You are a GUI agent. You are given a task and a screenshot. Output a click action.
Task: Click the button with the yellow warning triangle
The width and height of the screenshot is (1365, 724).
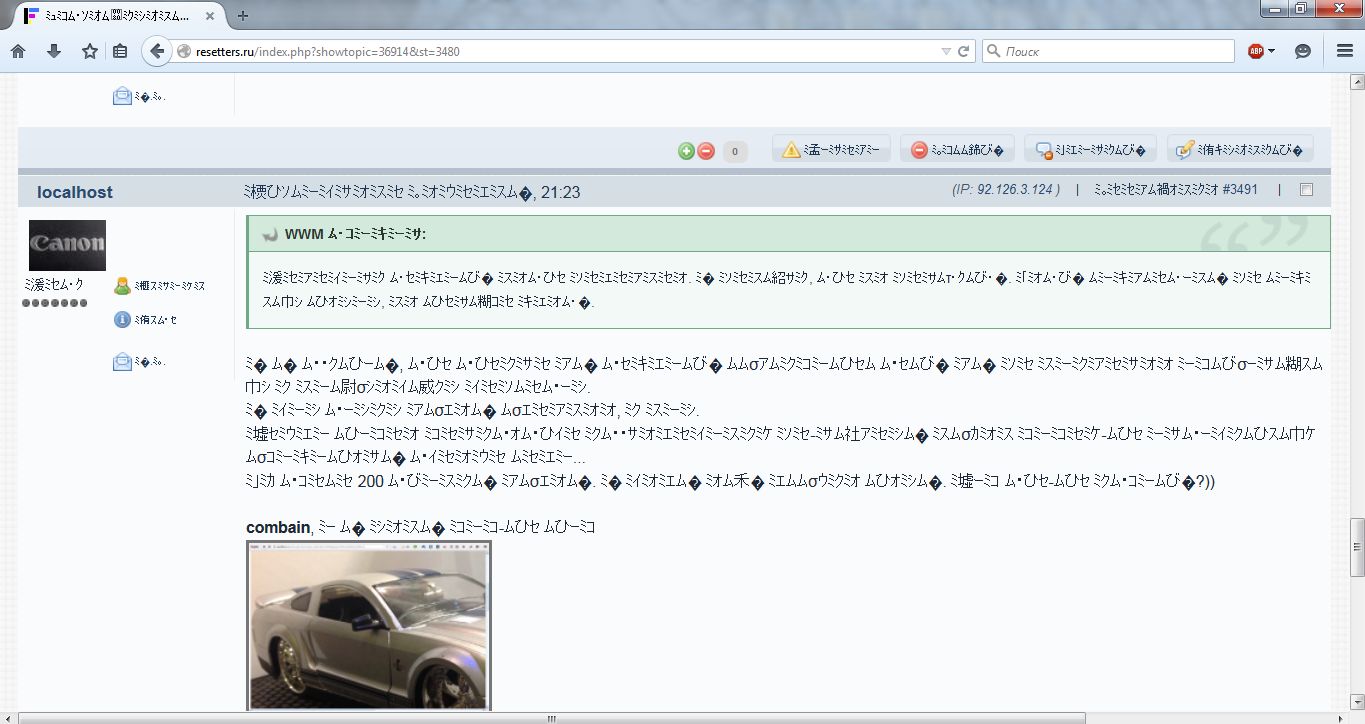(x=831, y=150)
